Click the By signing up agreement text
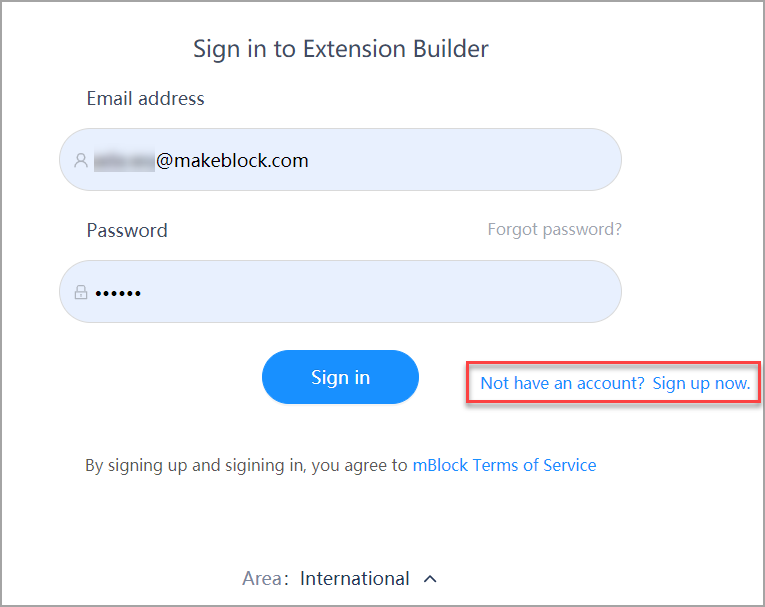This screenshot has height=607, width=765. (x=246, y=465)
